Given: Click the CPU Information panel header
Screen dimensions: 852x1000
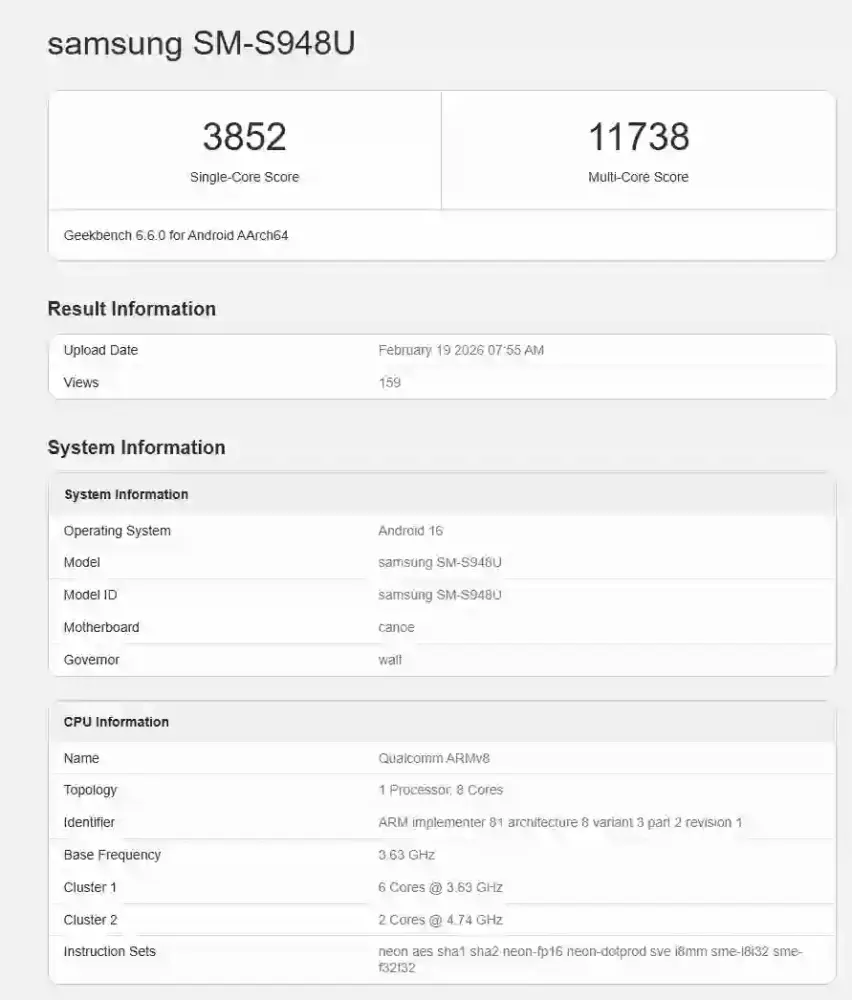Looking at the screenshot, I should [117, 721].
